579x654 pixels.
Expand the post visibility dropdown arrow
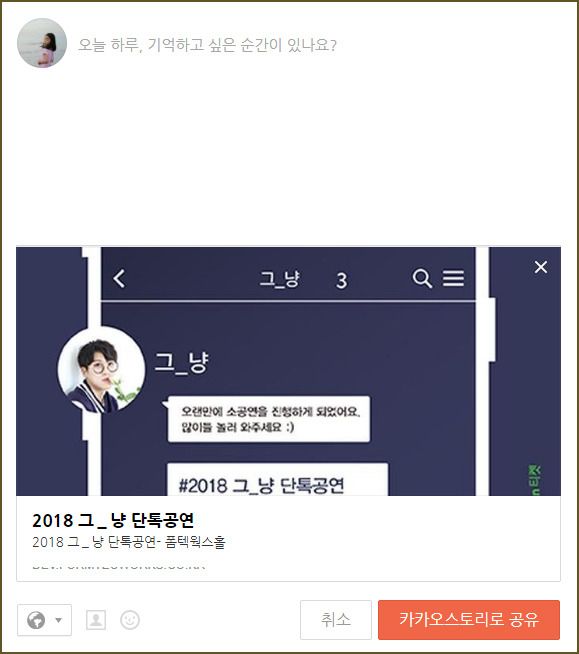click(x=59, y=620)
